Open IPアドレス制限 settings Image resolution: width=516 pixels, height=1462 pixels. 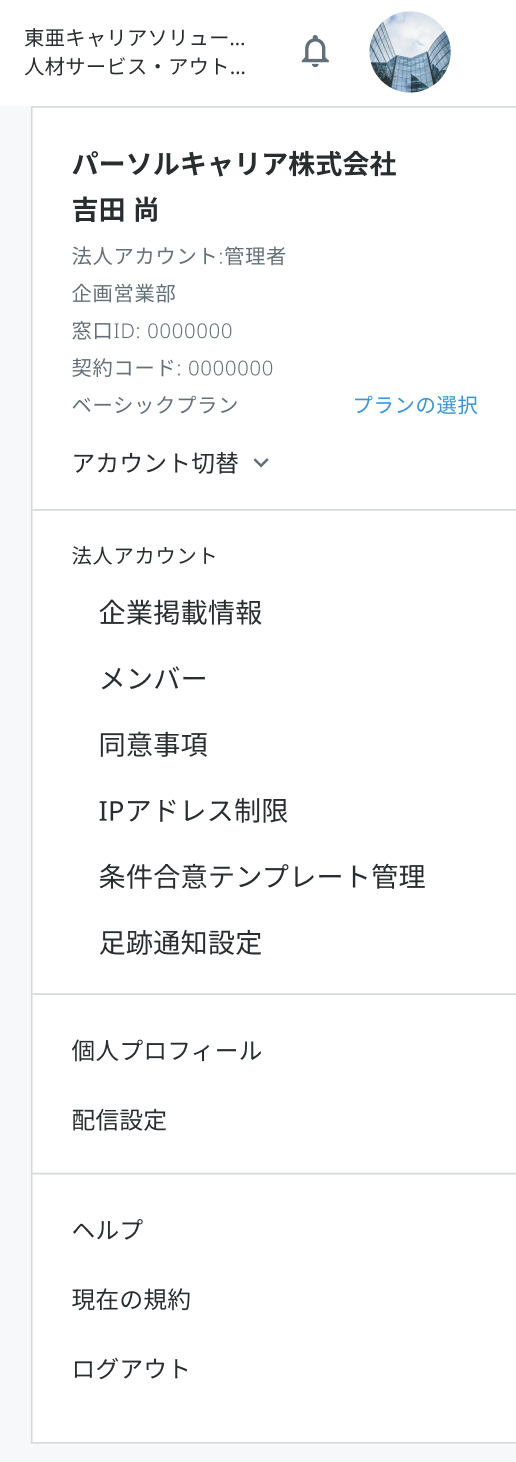click(x=194, y=811)
